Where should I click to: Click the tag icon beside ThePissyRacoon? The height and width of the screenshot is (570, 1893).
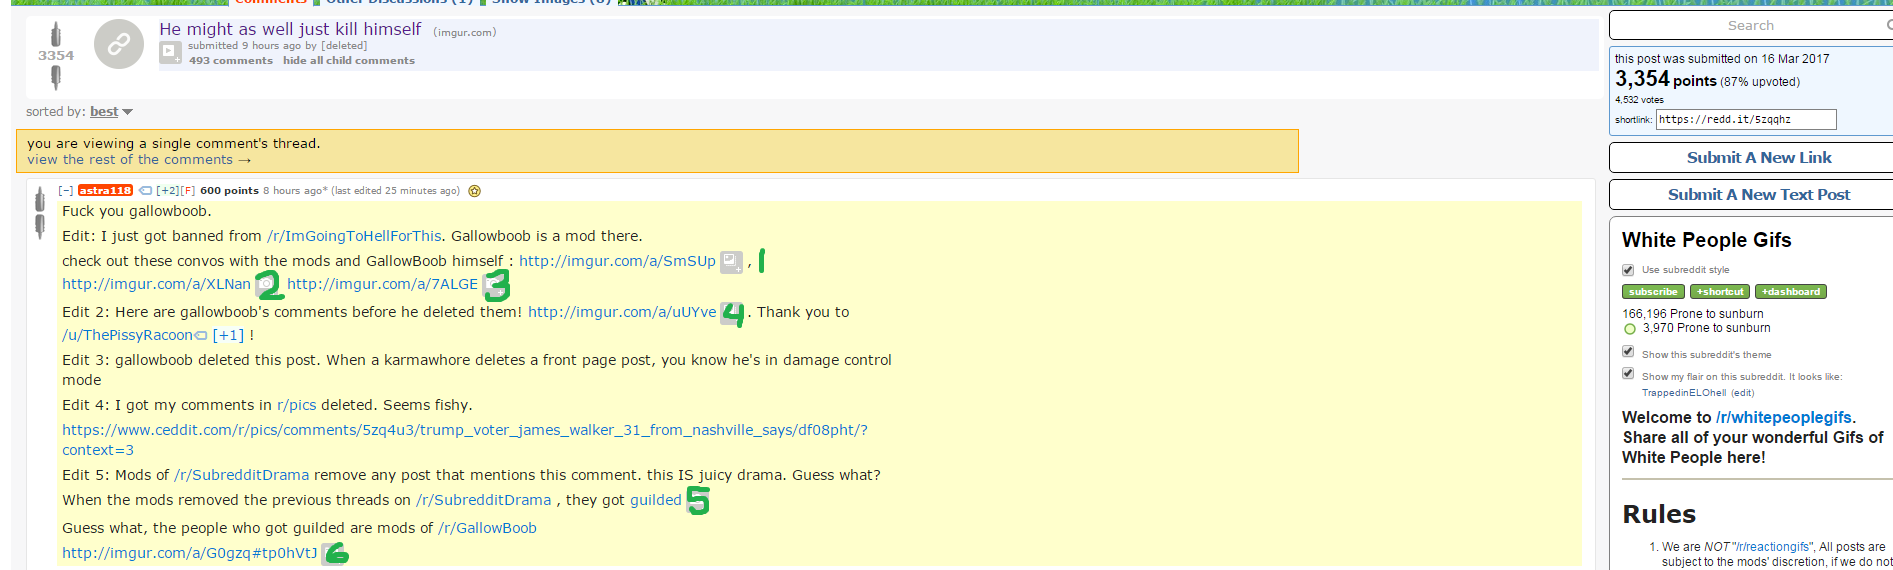pyautogui.click(x=201, y=335)
